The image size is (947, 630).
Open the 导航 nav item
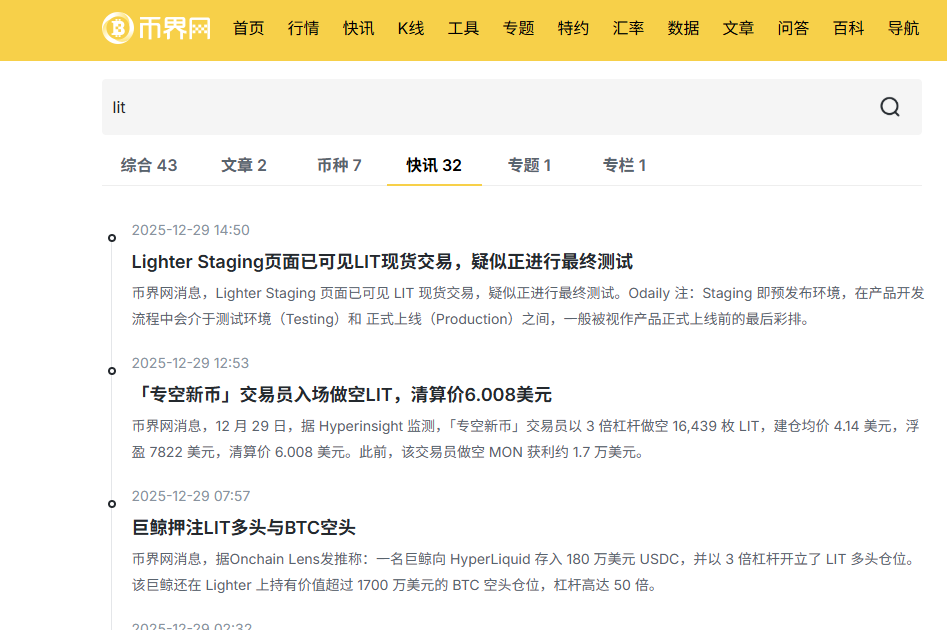903,28
